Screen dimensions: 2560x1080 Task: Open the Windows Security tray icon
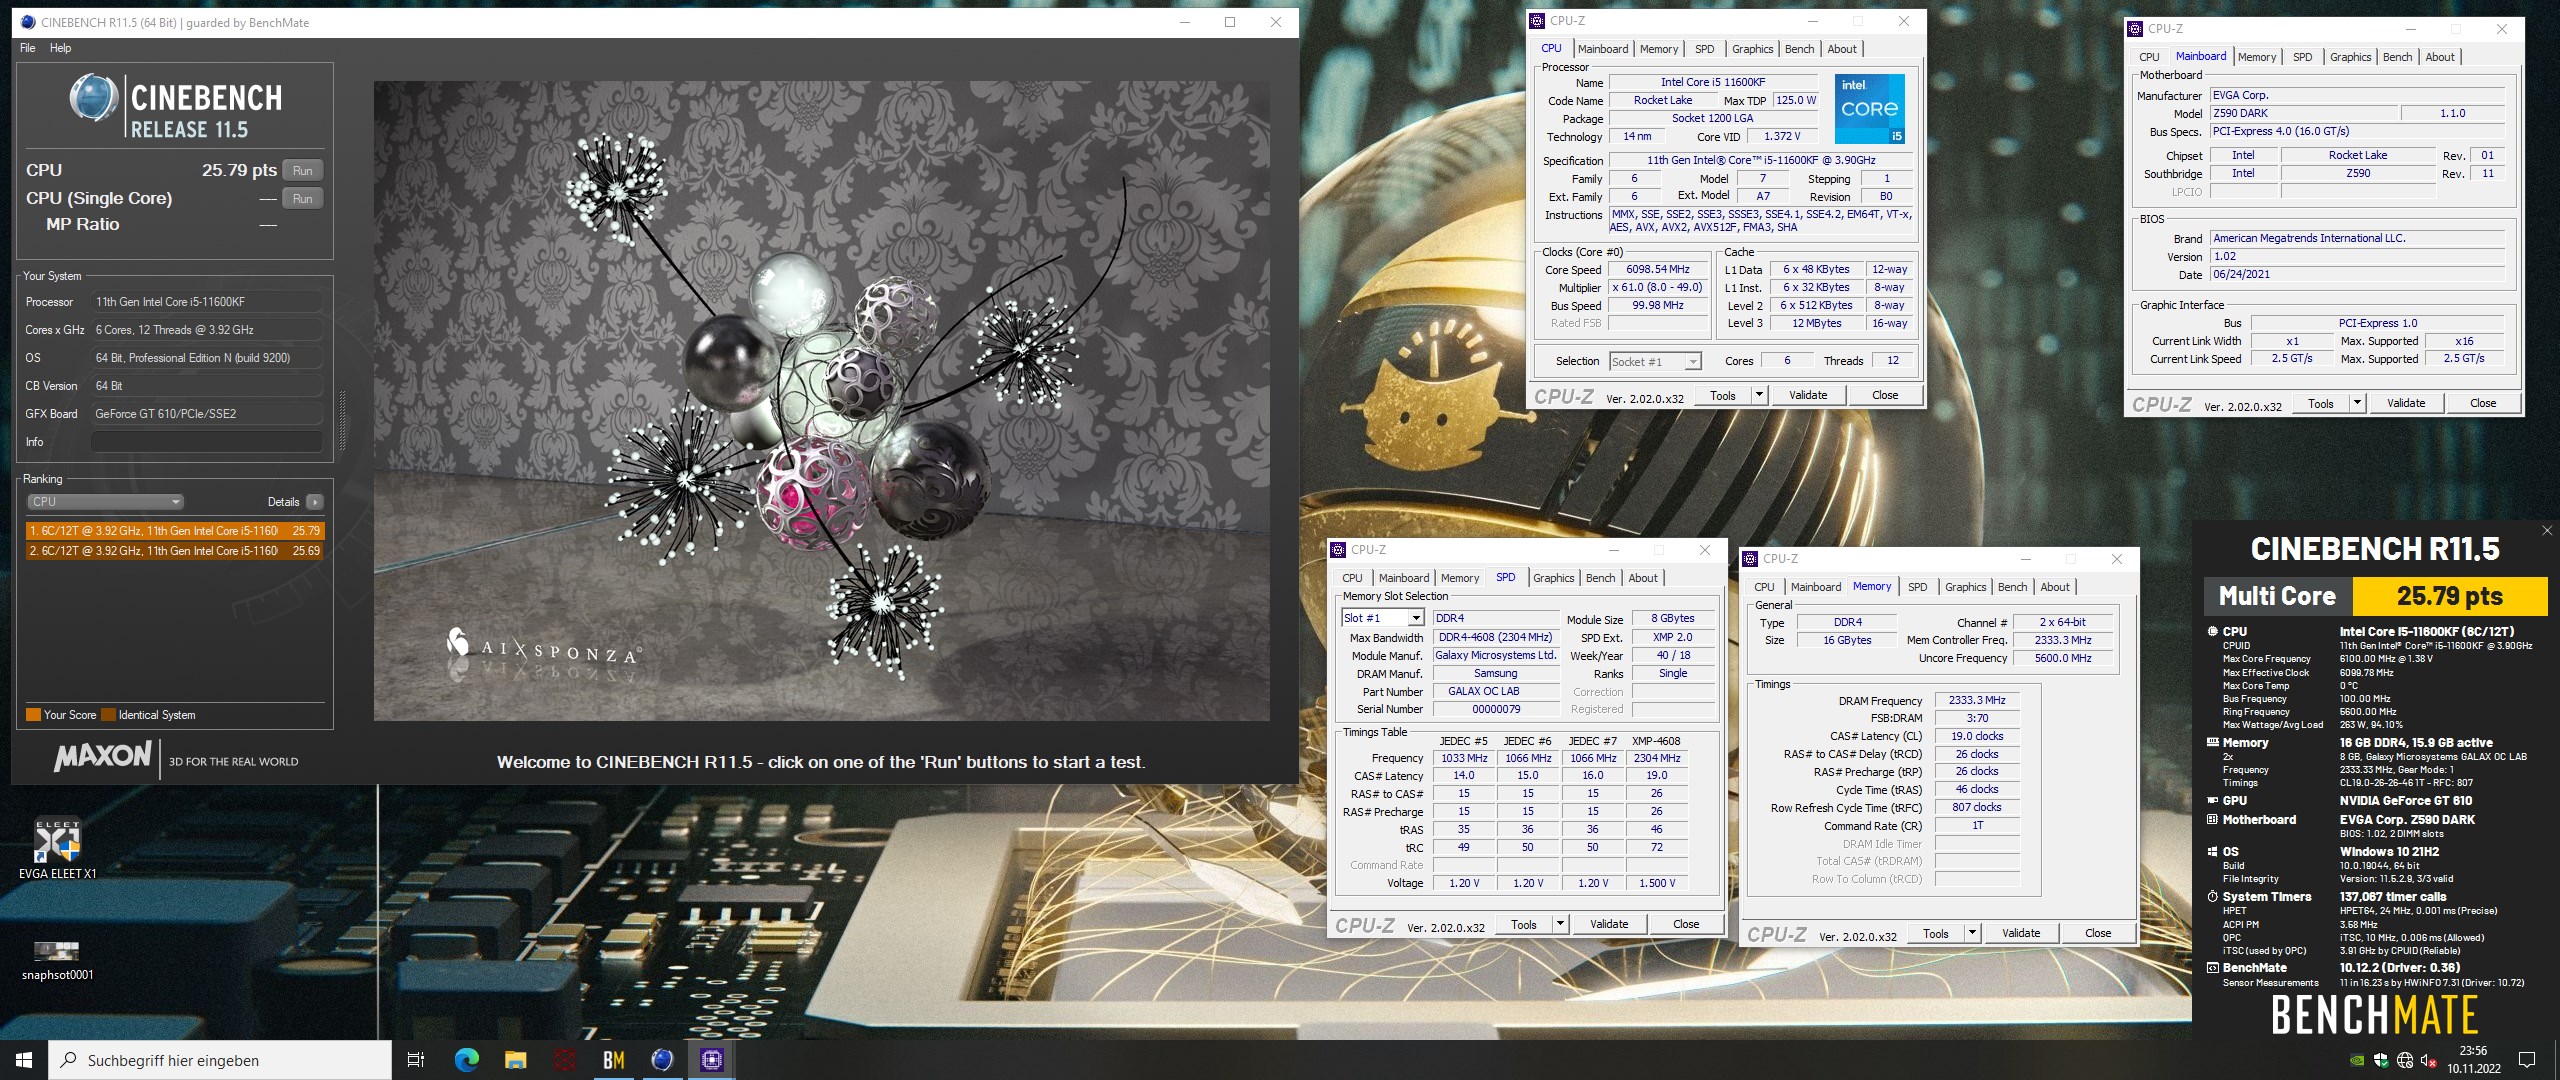pyautogui.click(x=2381, y=1060)
